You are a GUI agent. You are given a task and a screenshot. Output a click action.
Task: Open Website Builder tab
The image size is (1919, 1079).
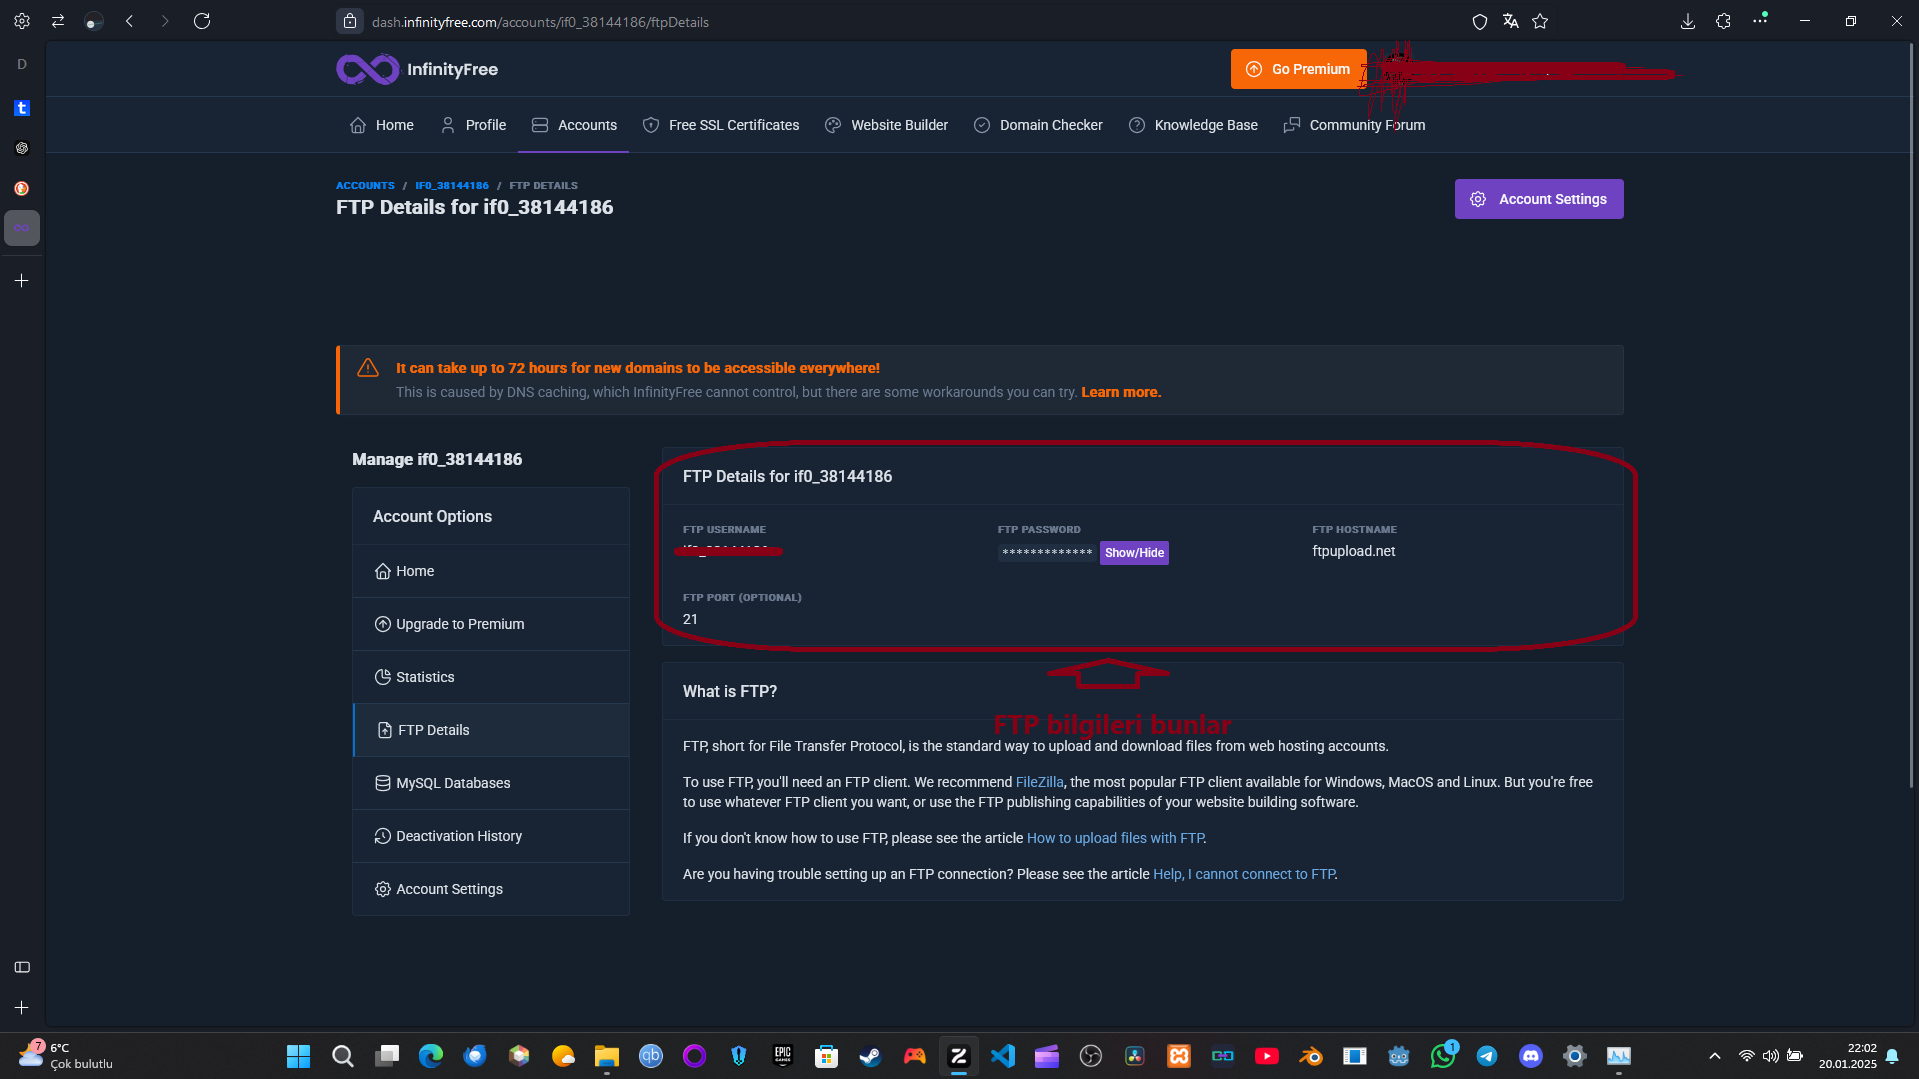coord(887,125)
